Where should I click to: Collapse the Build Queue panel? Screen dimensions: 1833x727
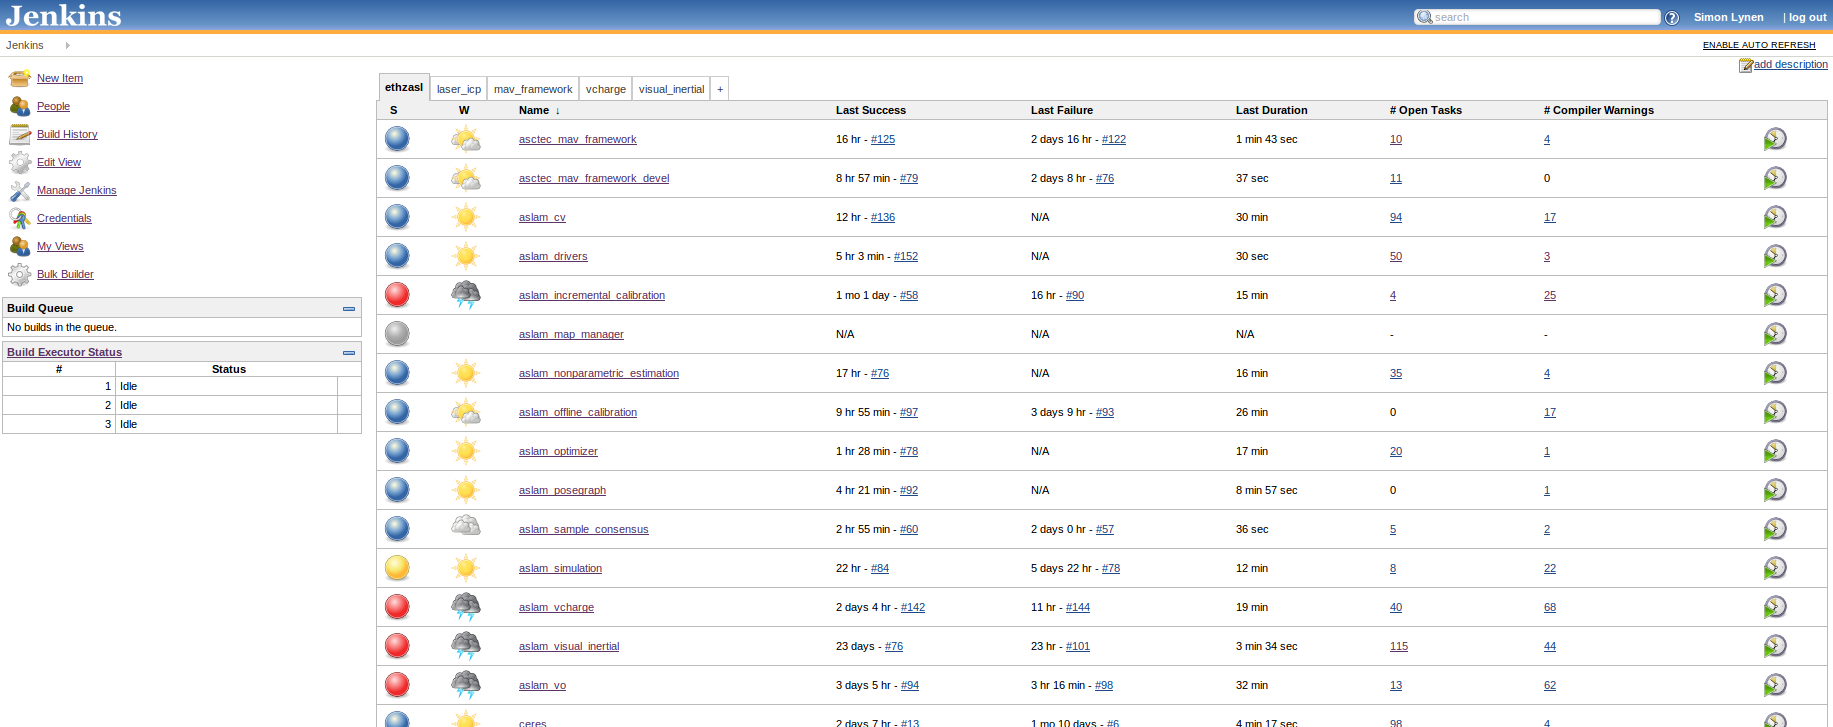tap(349, 309)
